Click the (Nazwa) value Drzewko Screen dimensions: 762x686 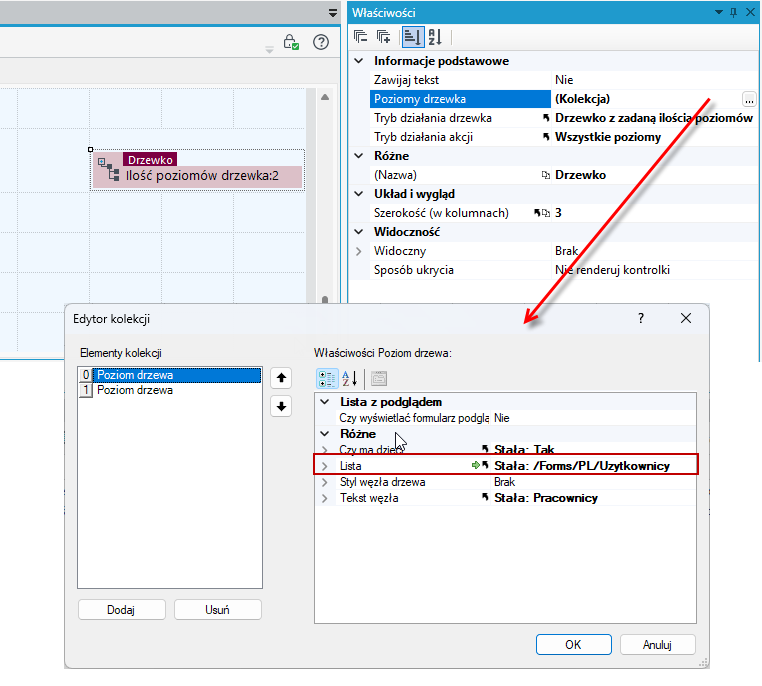(580, 175)
